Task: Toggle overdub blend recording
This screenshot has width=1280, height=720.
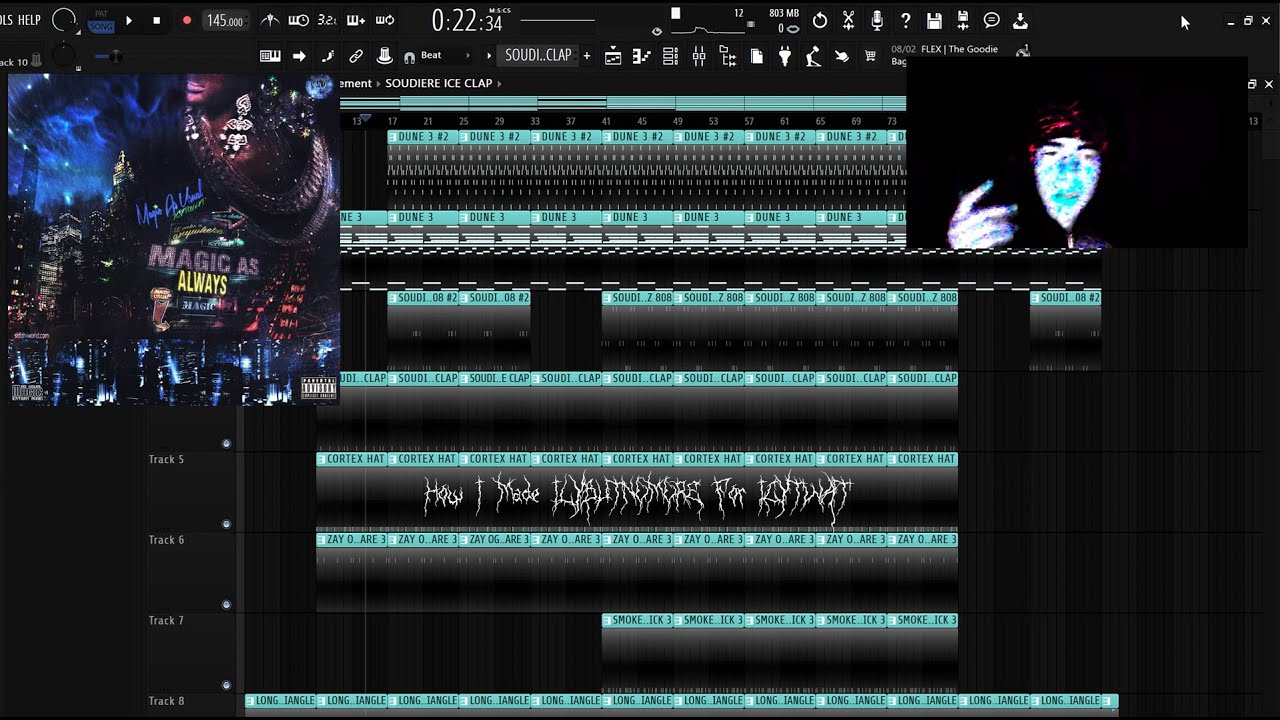Action: [356, 20]
